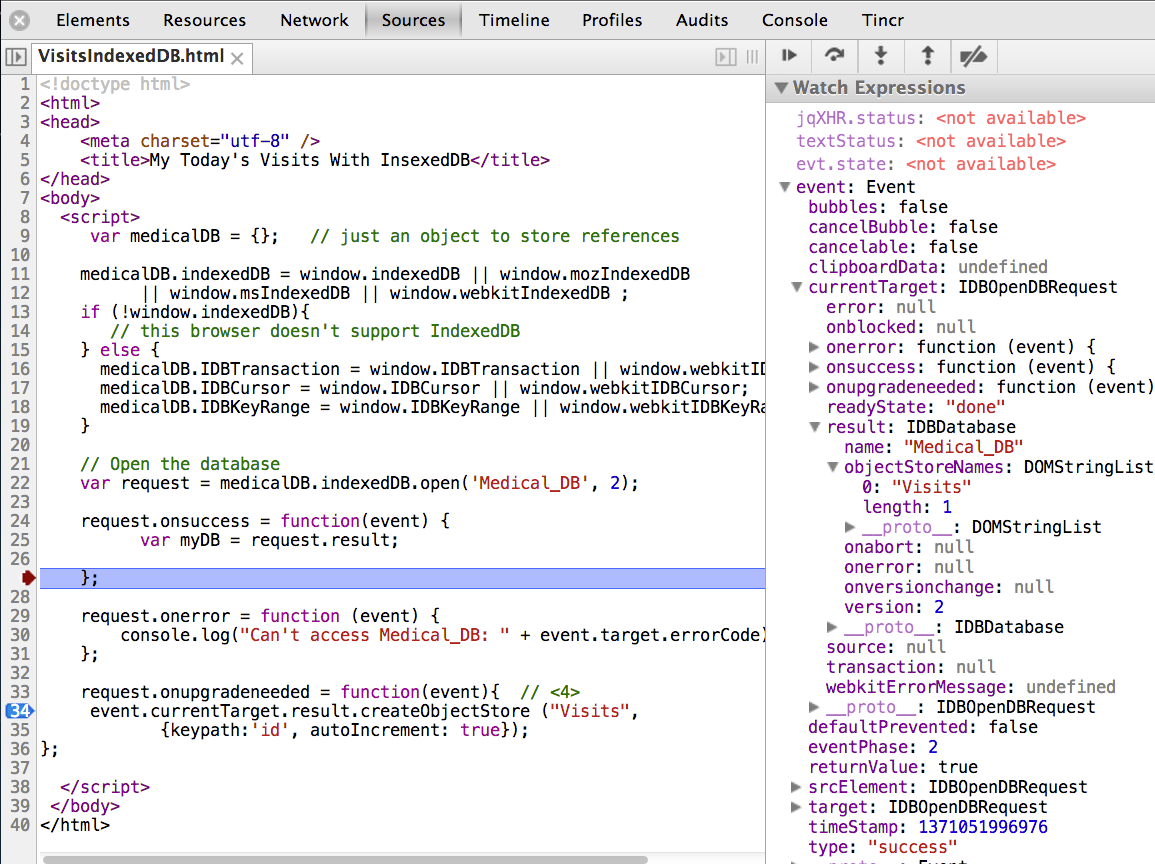Open the Console tab
Screen dimensions: 1155x864
click(x=794, y=20)
